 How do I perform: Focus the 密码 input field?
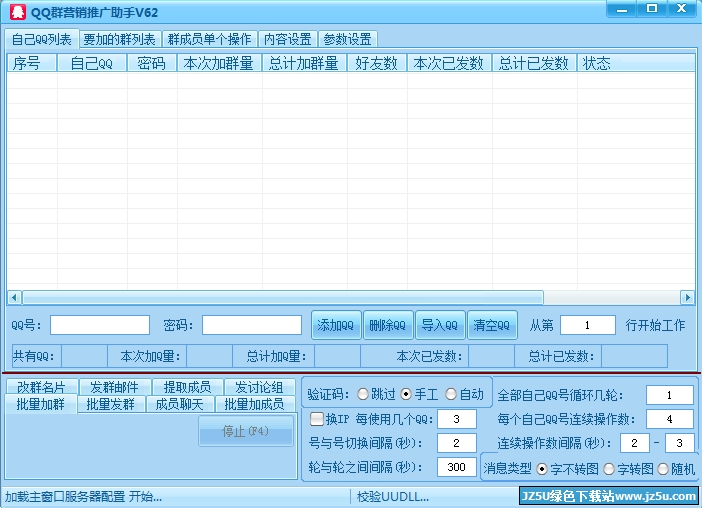pyautogui.click(x=252, y=325)
